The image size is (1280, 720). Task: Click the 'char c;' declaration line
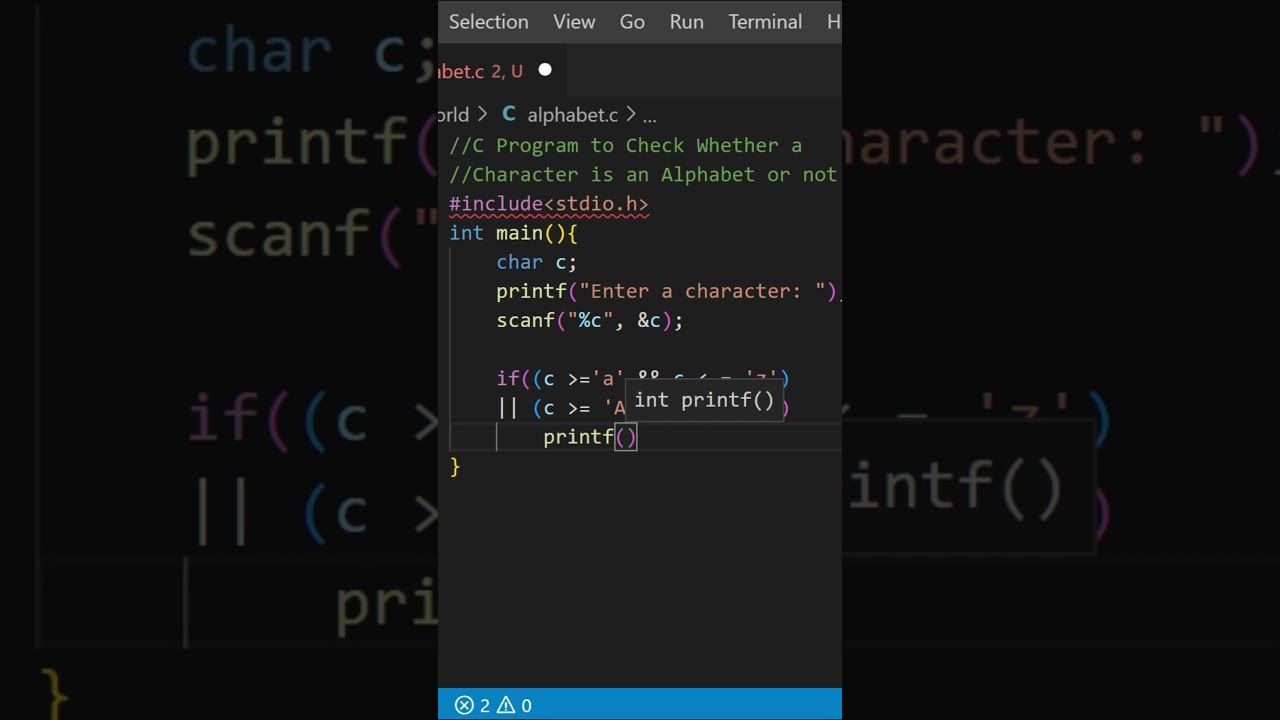tap(537, 262)
